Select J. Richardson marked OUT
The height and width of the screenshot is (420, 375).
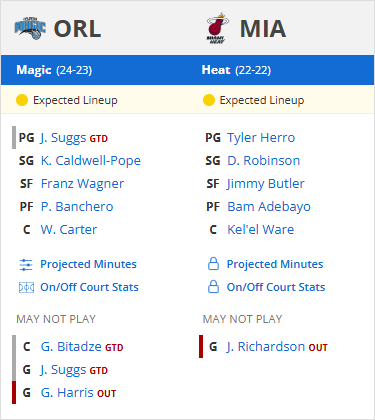point(266,347)
